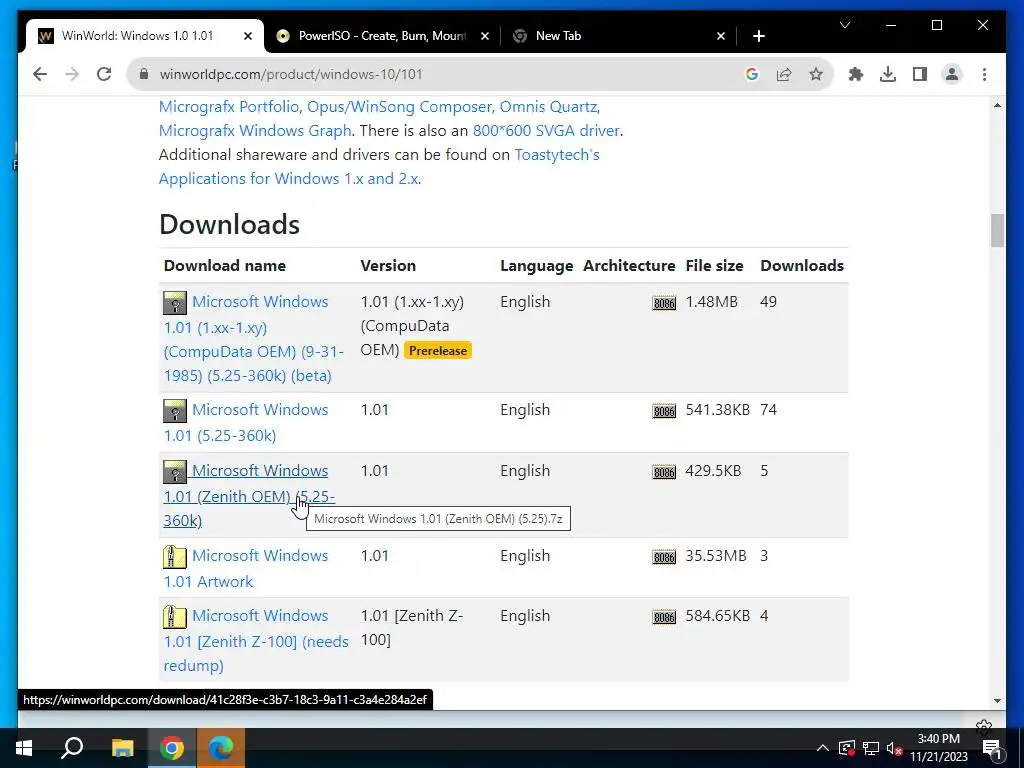Toggle the Chrome side panel
The width and height of the screenshot is (1024, 768).
point(920,74)
